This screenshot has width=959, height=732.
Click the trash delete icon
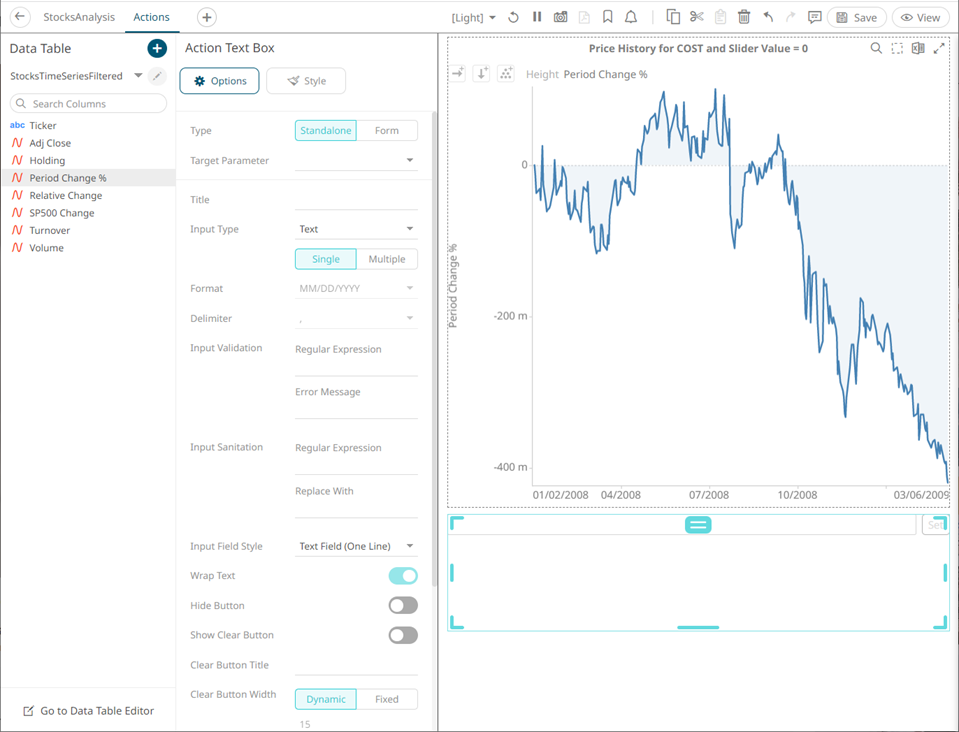point(744,17)
